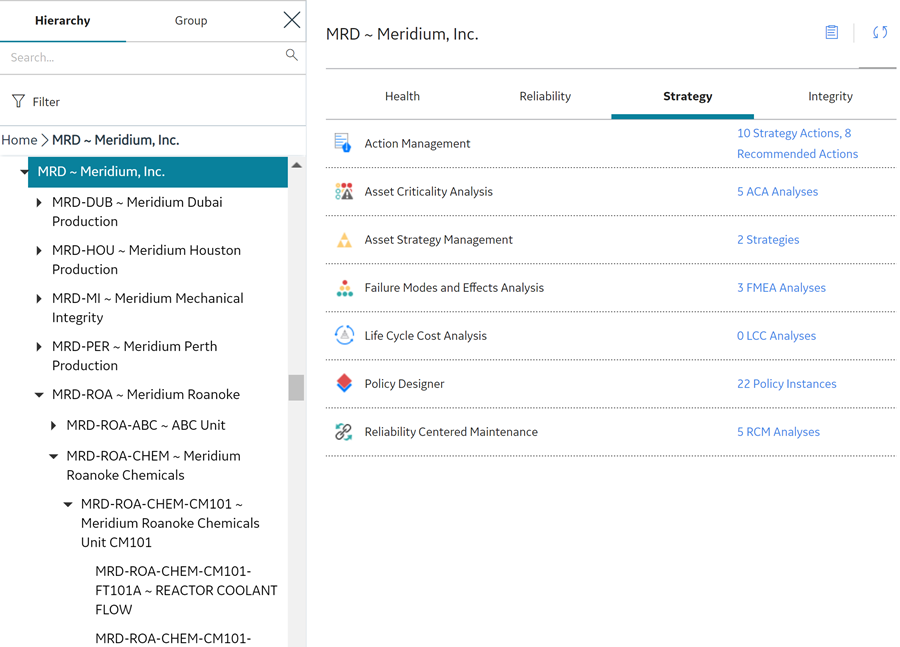Click the clipboard notes icon in header
Viewport: 900px width, 647px height.
pyautogui.click(x=832, y=32)
